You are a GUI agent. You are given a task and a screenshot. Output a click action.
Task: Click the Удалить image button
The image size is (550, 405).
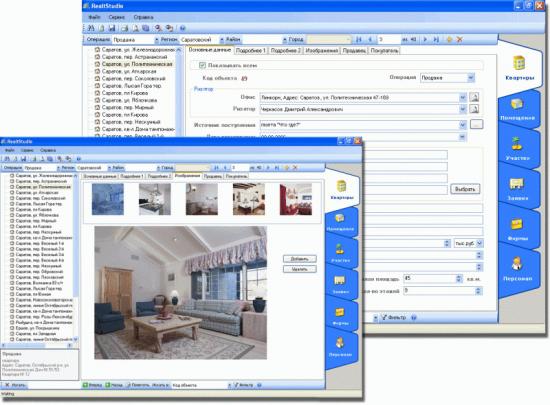300,269
